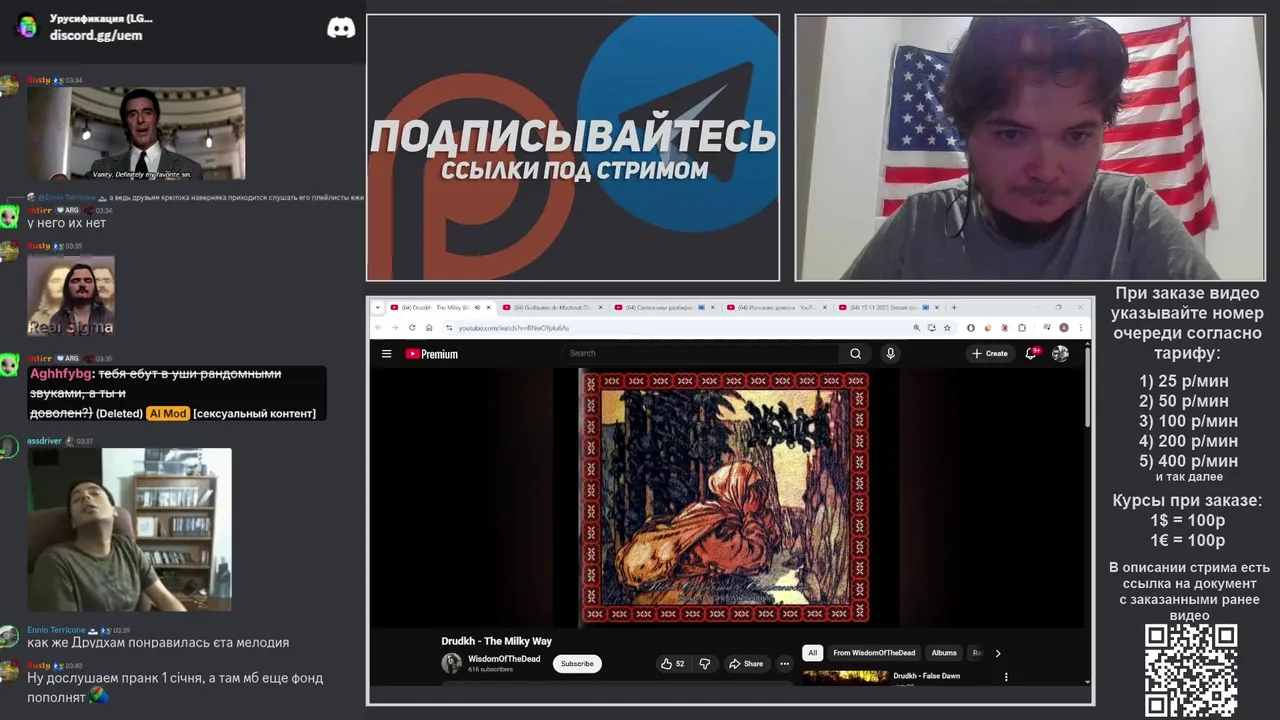Close the Guillaume de Machaut tab
This screenshot has height=720, width=1280.
coord(603,307)
